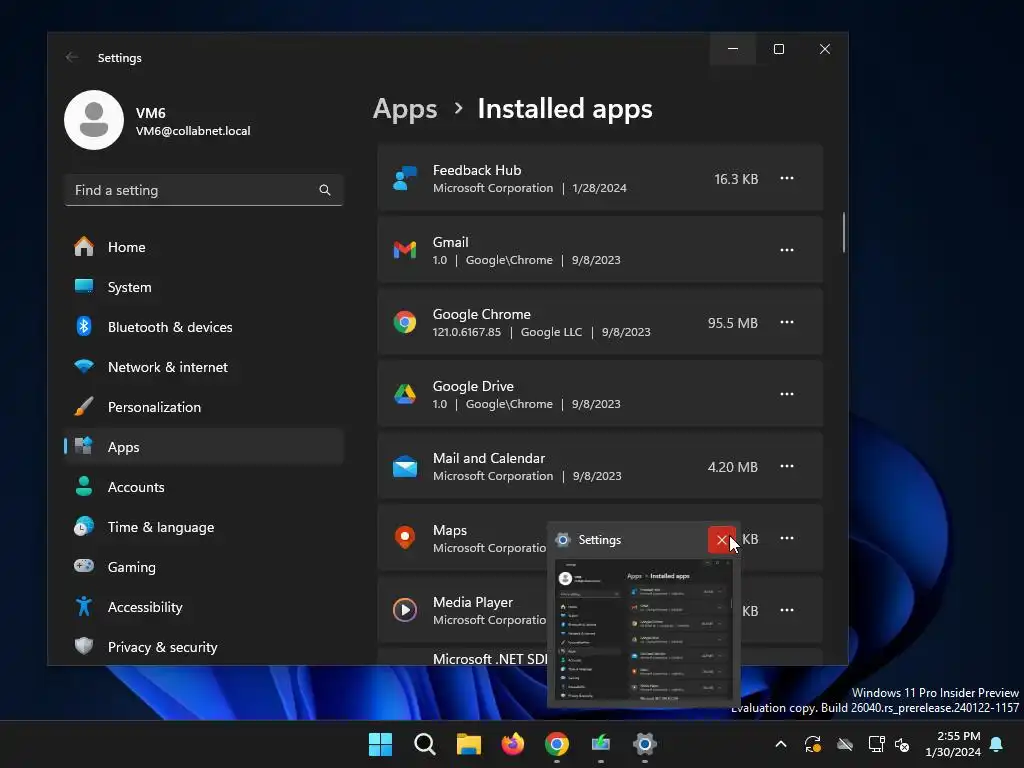This screenshot has height=768, width=1024.
Task: Go to Gaming settings
Action: tap(204, 567)
